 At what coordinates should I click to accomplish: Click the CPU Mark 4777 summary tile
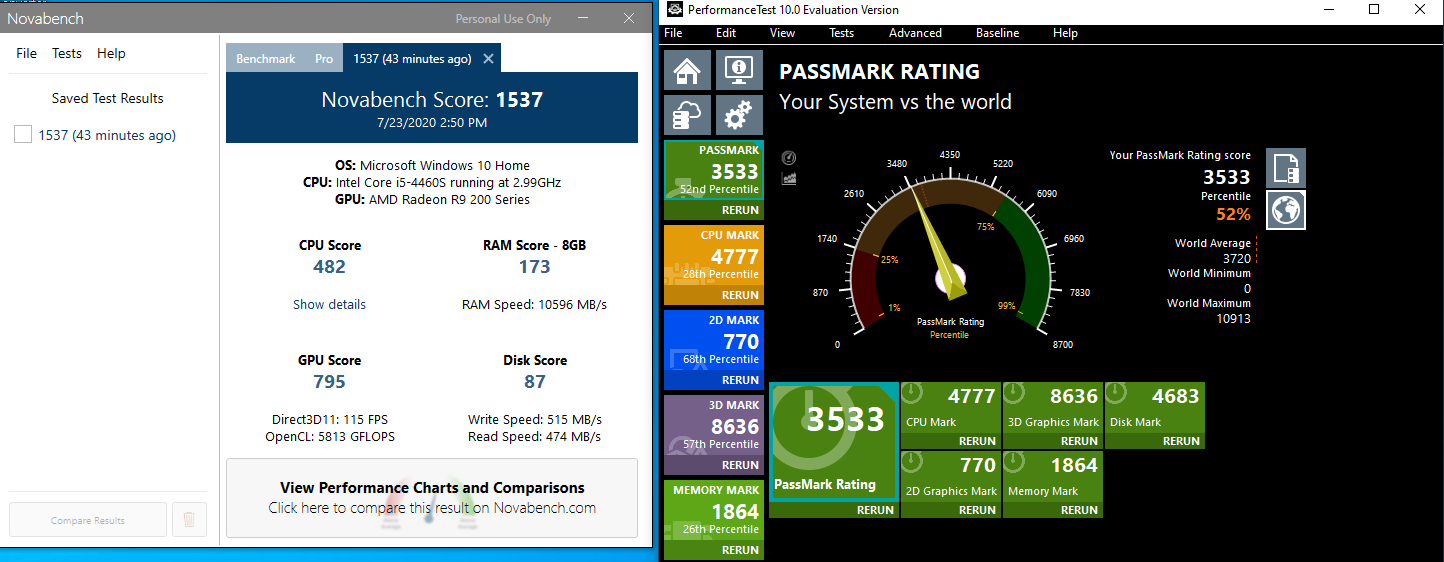click(950, 409)
